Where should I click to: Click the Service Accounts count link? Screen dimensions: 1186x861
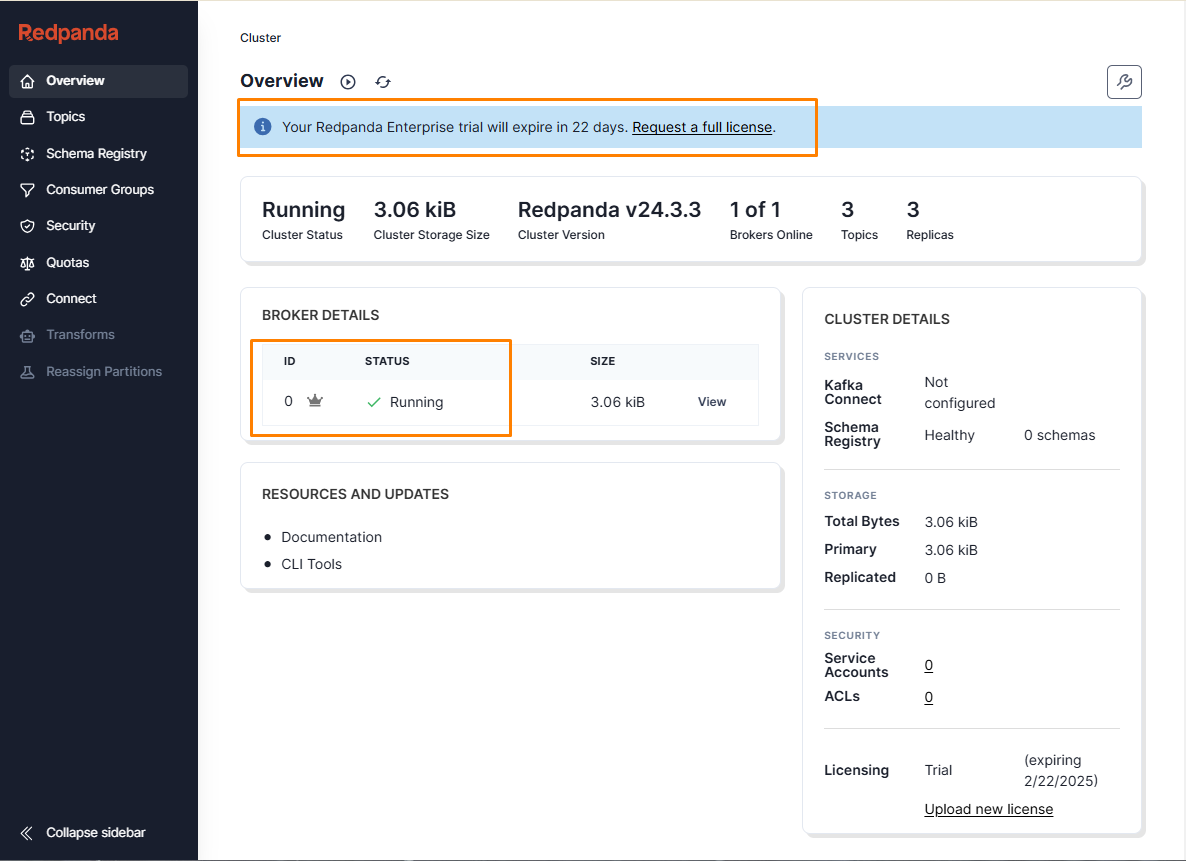[929, 665]
